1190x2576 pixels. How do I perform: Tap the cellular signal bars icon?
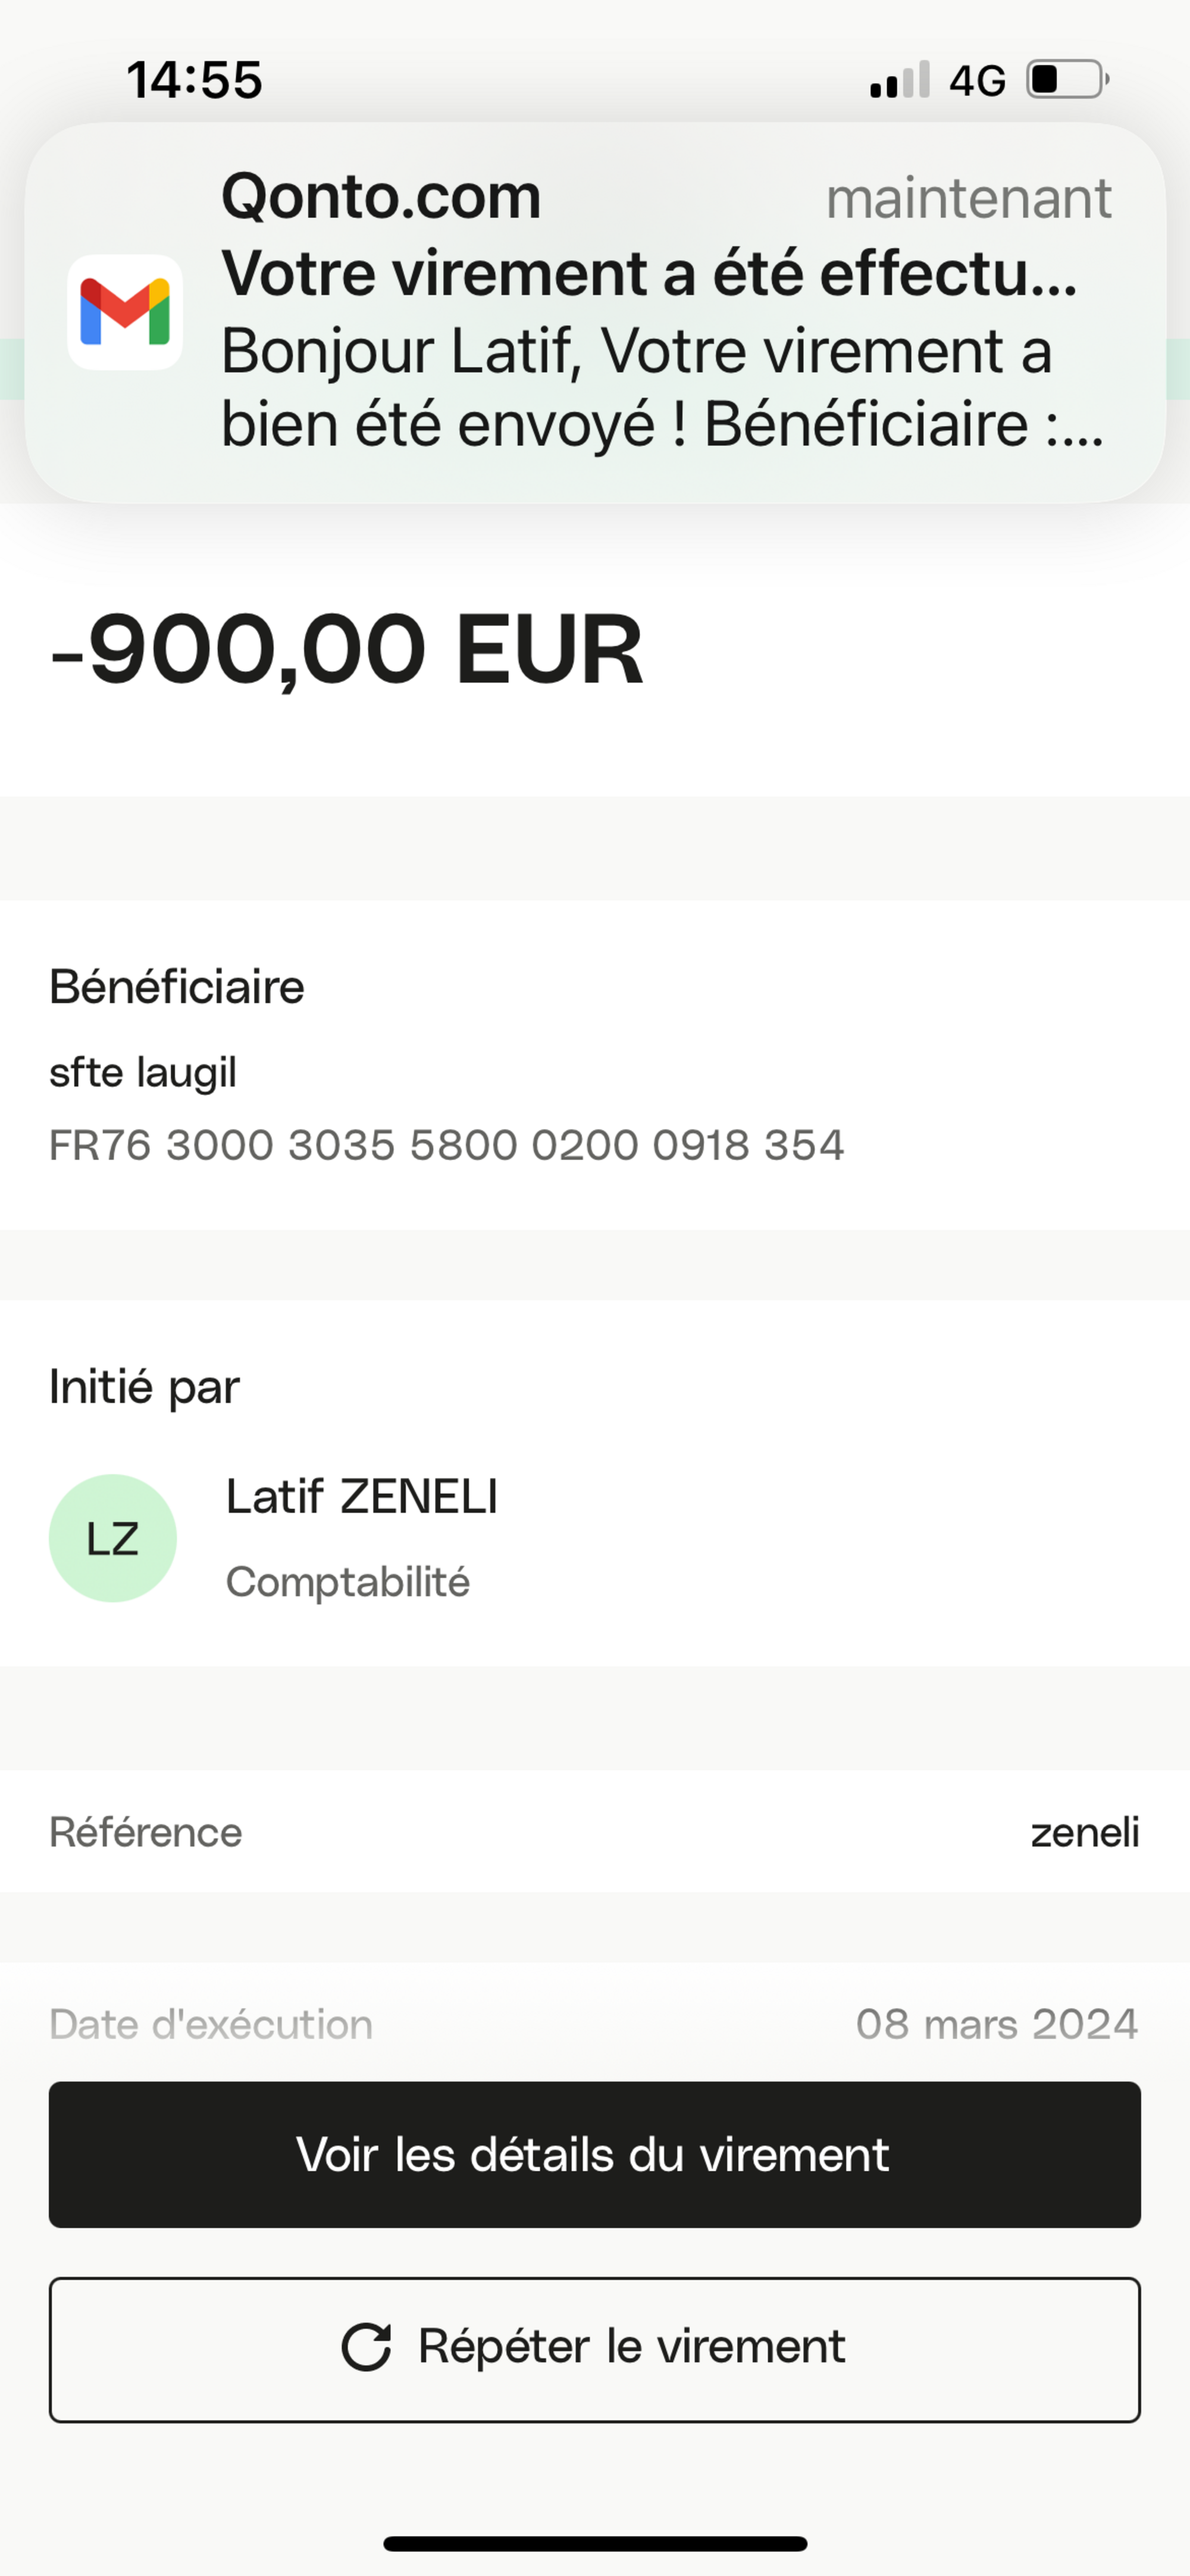[x=899, y=80]
